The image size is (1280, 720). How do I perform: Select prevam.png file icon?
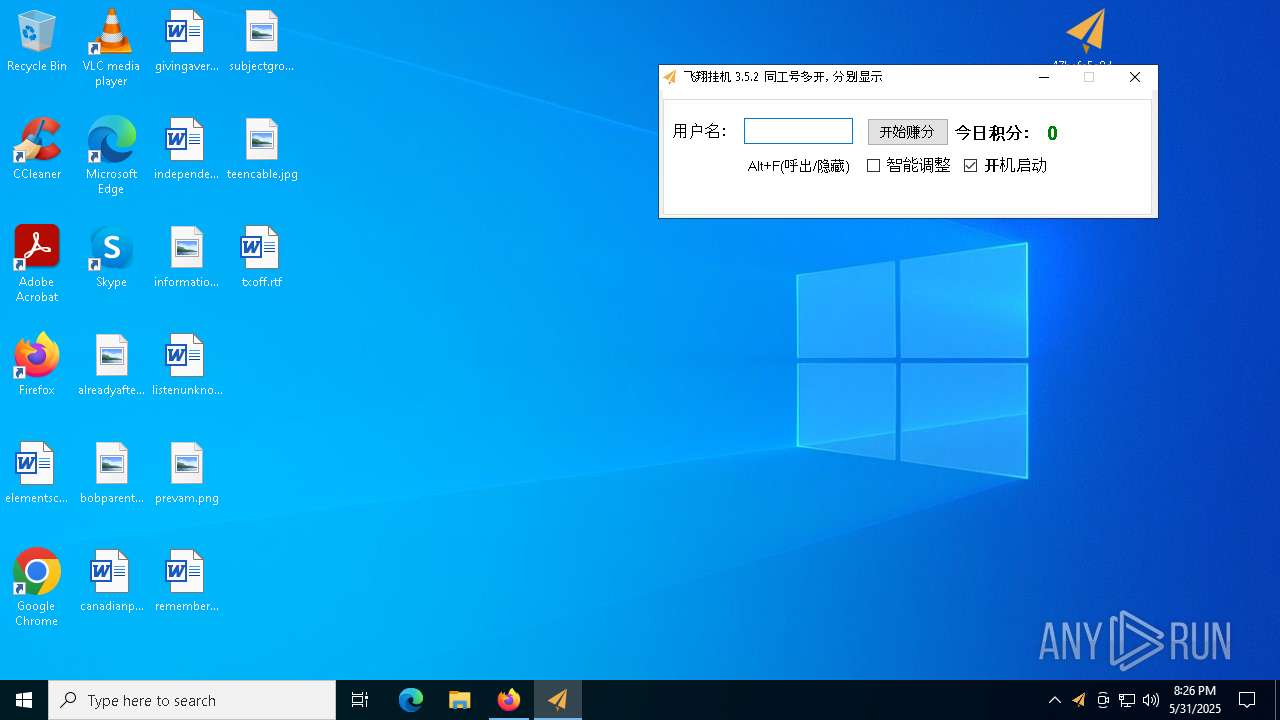click(187, 473)
